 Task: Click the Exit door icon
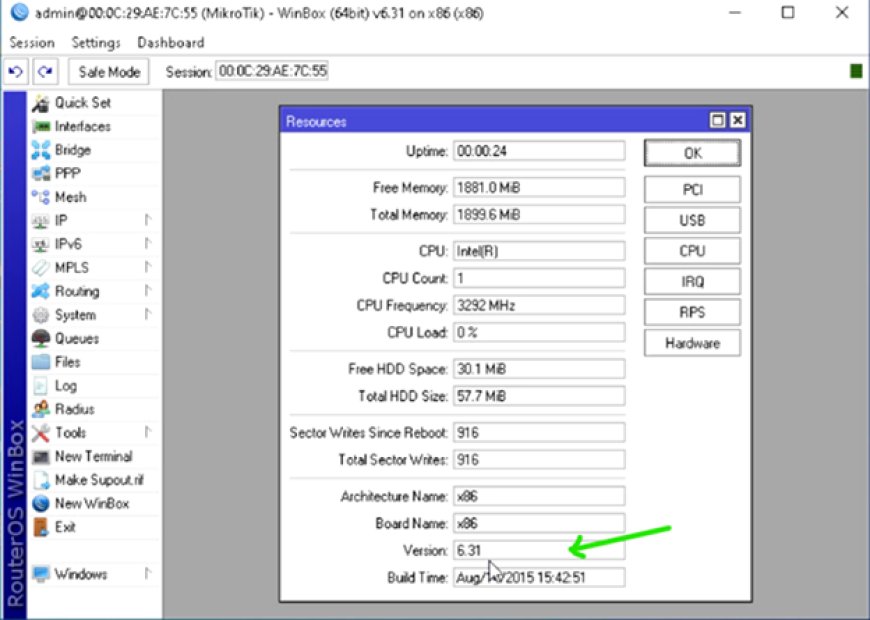41,527
